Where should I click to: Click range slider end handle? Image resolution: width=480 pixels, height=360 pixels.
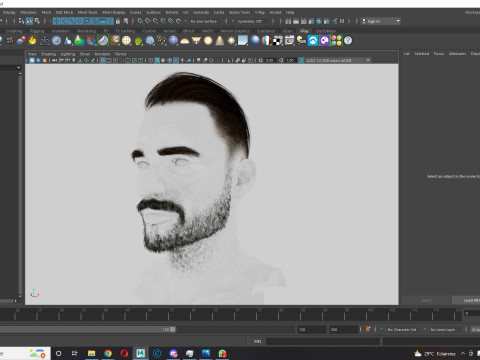coord(173,329)
